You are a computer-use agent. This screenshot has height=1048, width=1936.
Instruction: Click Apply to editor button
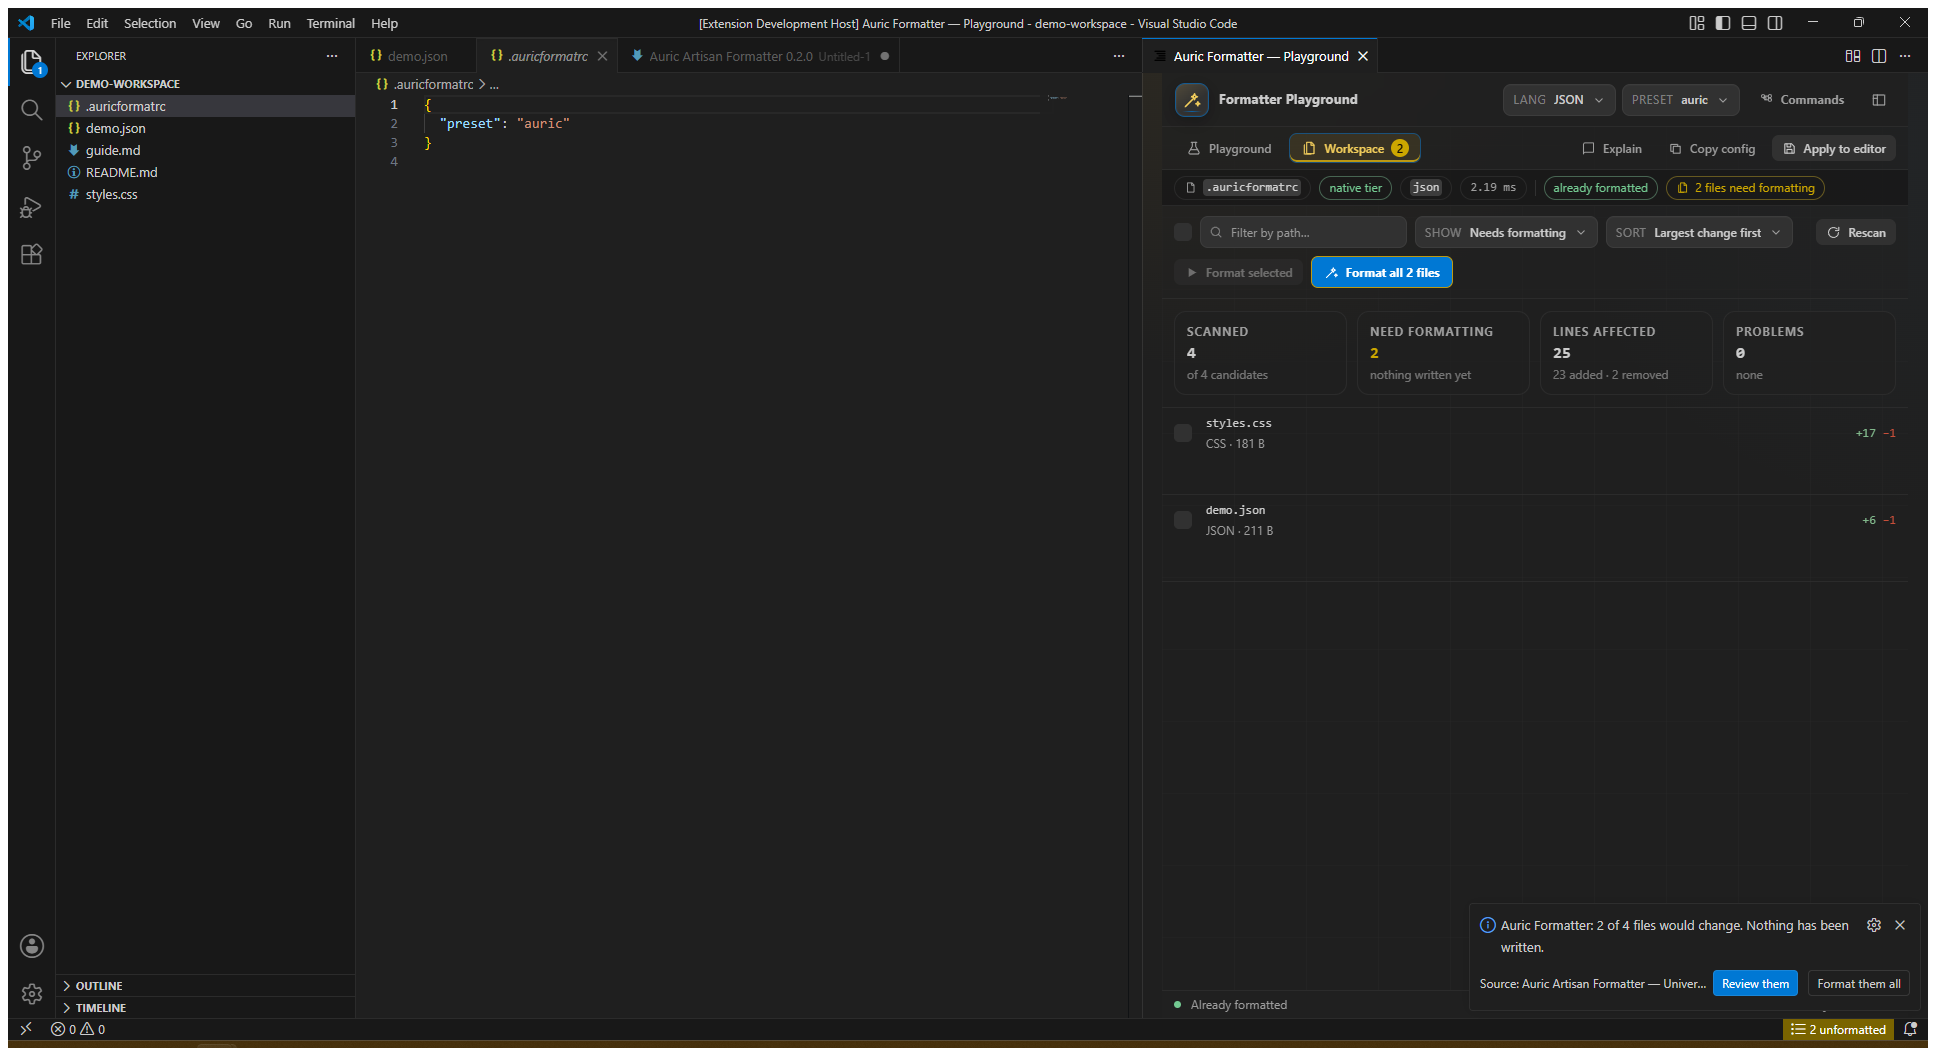pyautogui.click(x=1834, y=148)
